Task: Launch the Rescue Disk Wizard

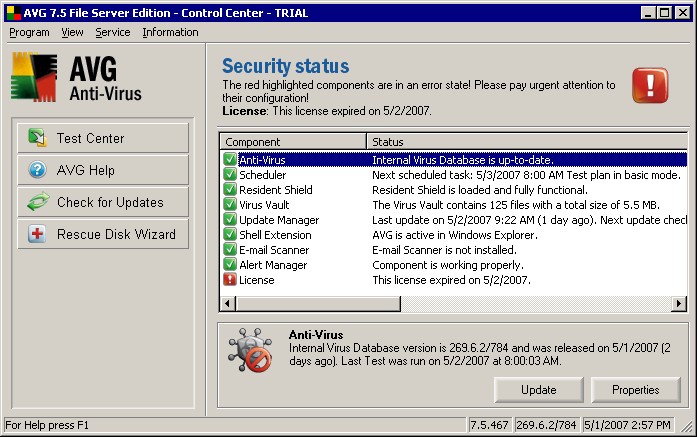Action: click(103, 234)
